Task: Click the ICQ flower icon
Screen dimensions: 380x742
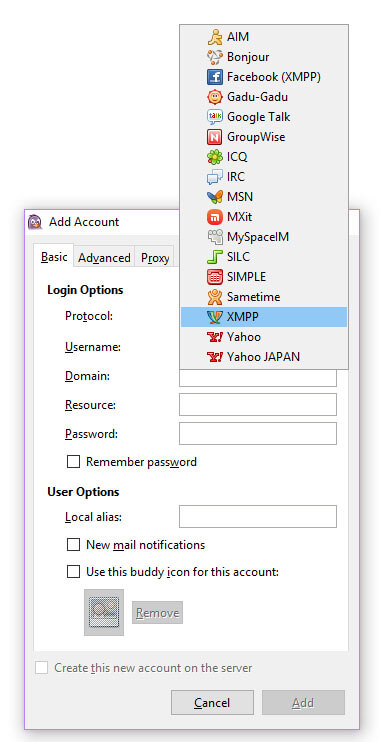Action: pos(214,157)
